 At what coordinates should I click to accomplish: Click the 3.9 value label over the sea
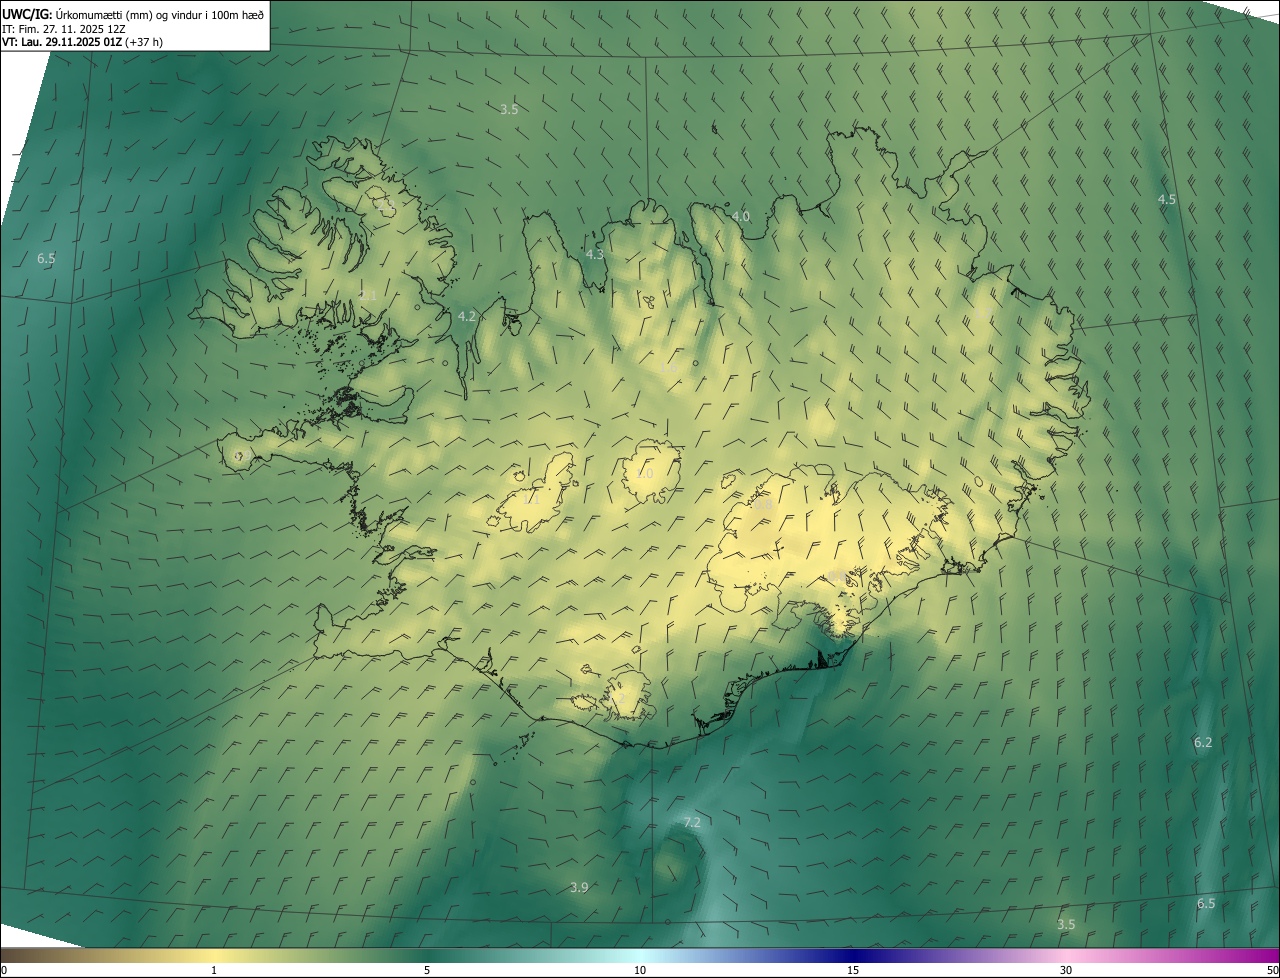(x=579, y=887)
